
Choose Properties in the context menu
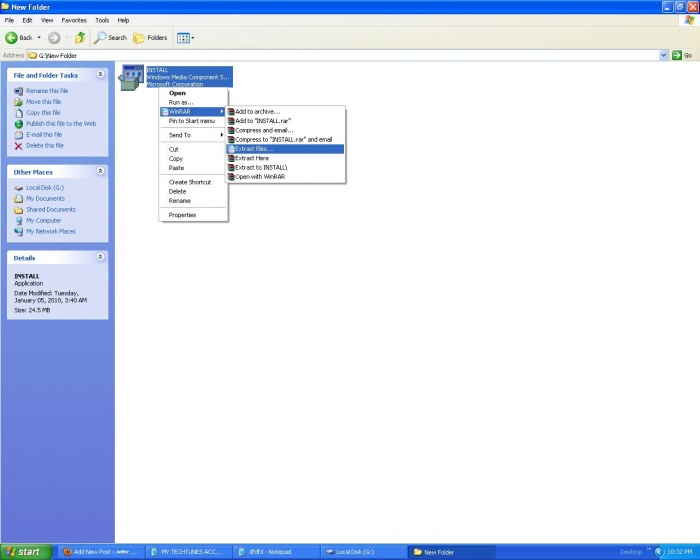point(193,215)
